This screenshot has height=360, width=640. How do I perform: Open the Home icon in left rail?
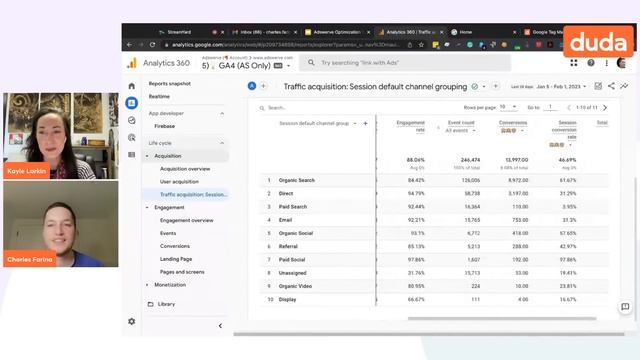(x=131, y=86)
